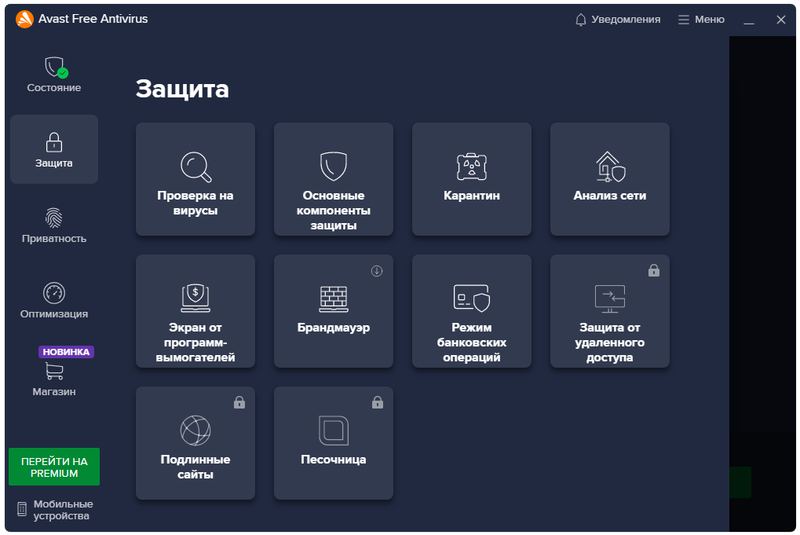Open Уведомления notifications bell
The image size is (800, 535).
(617, 19)
